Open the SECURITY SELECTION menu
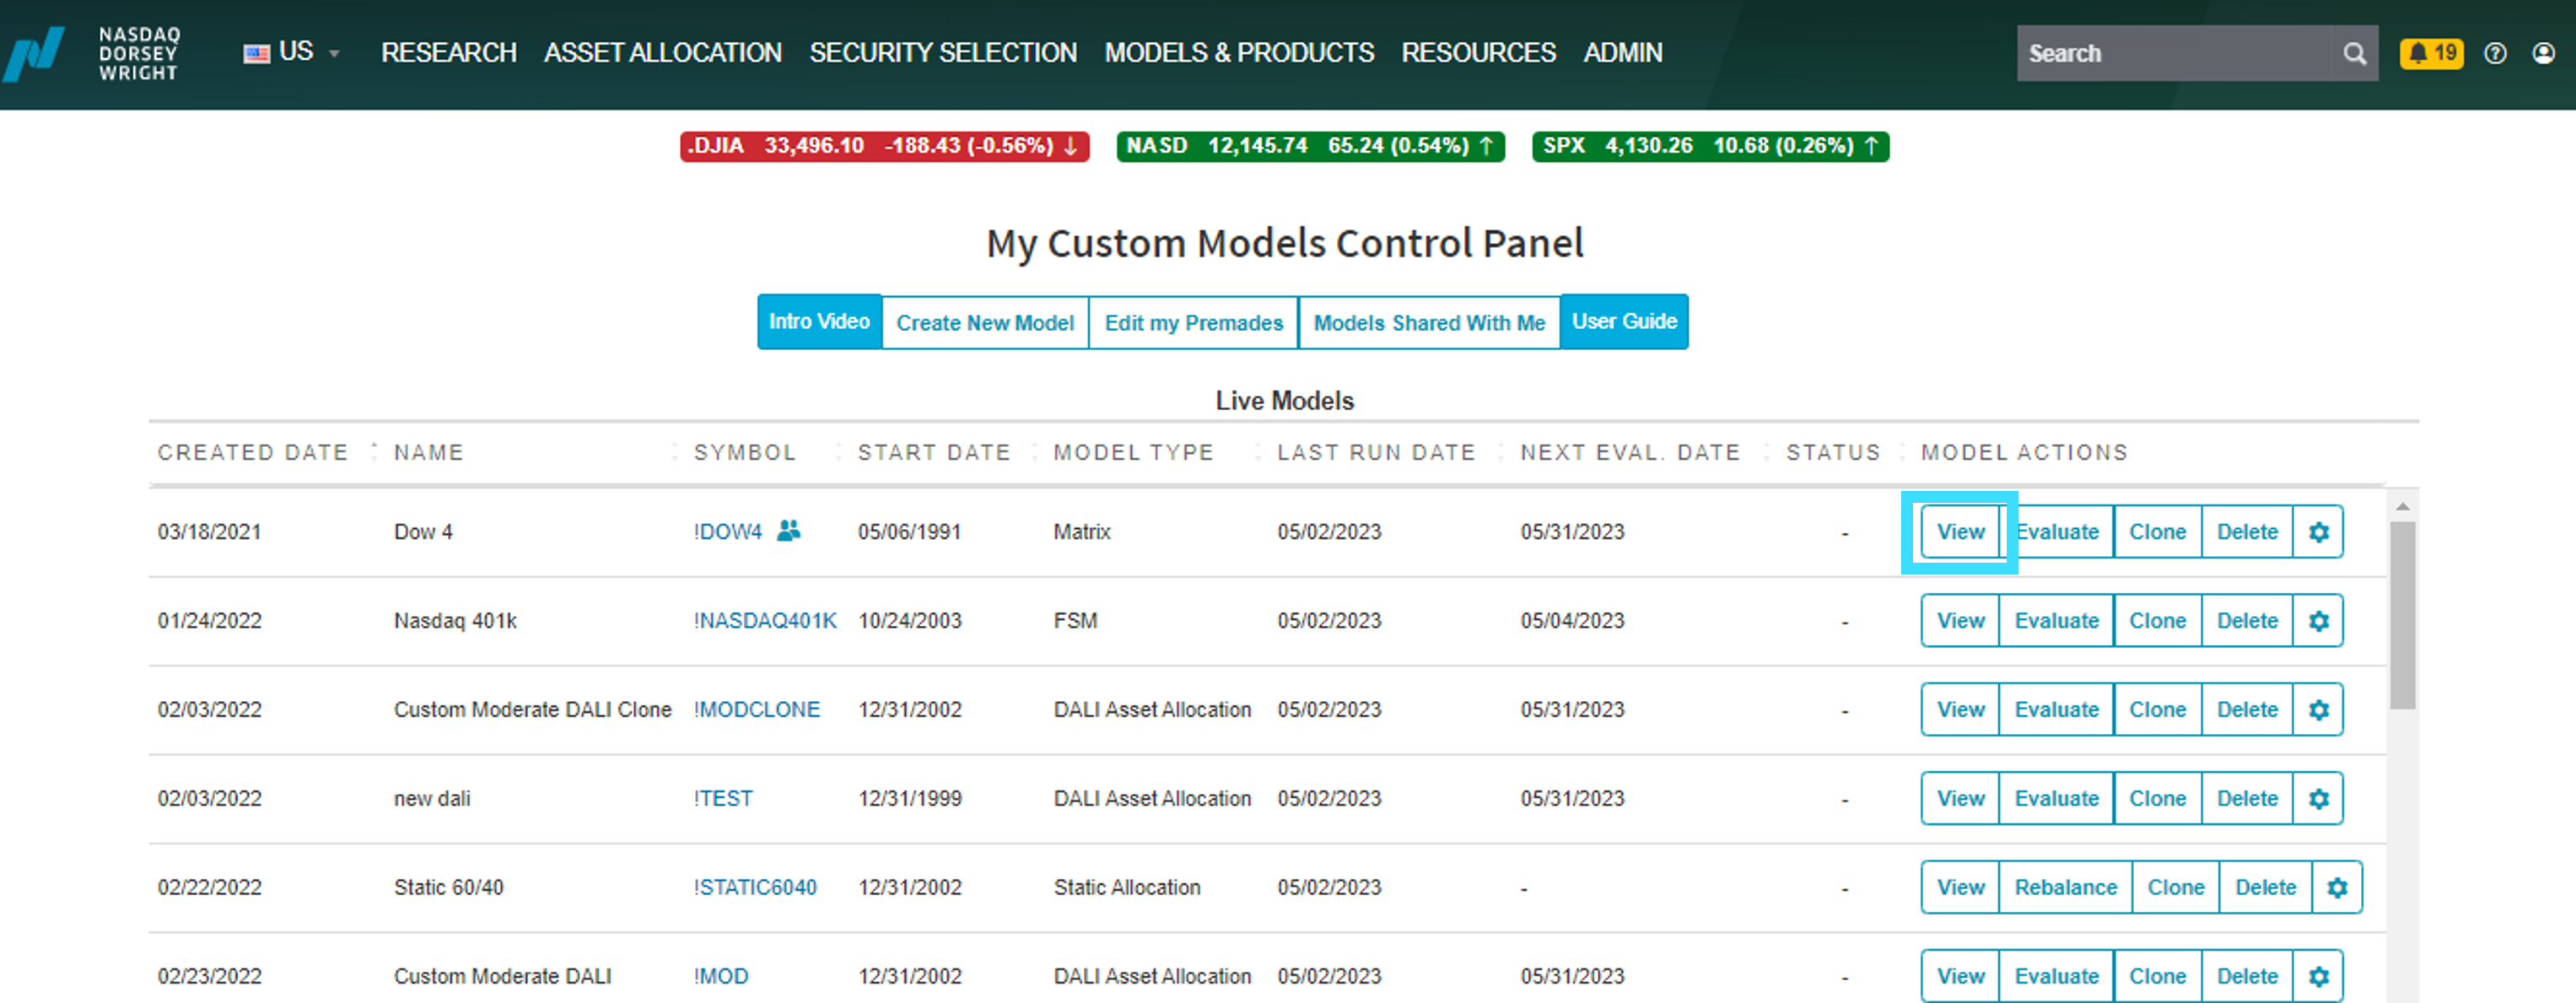This screenshot has height=1003, width=2576. 942,53
